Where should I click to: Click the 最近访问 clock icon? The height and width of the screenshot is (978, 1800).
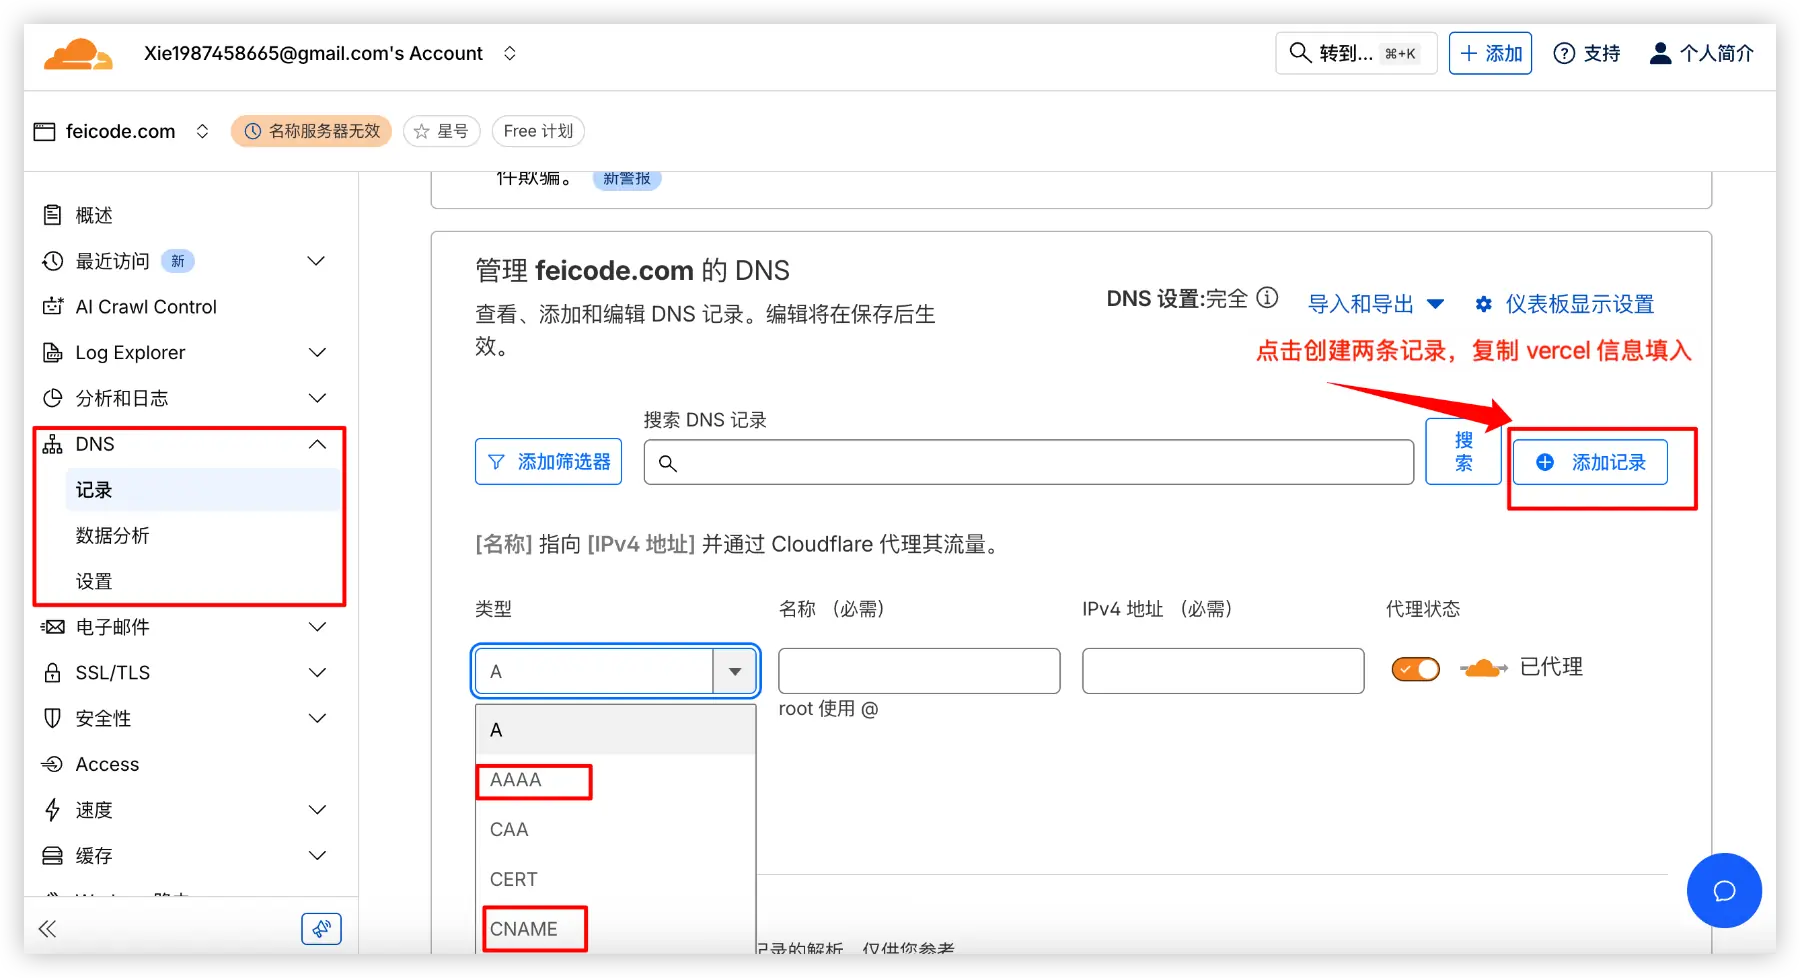click(53, 261)
